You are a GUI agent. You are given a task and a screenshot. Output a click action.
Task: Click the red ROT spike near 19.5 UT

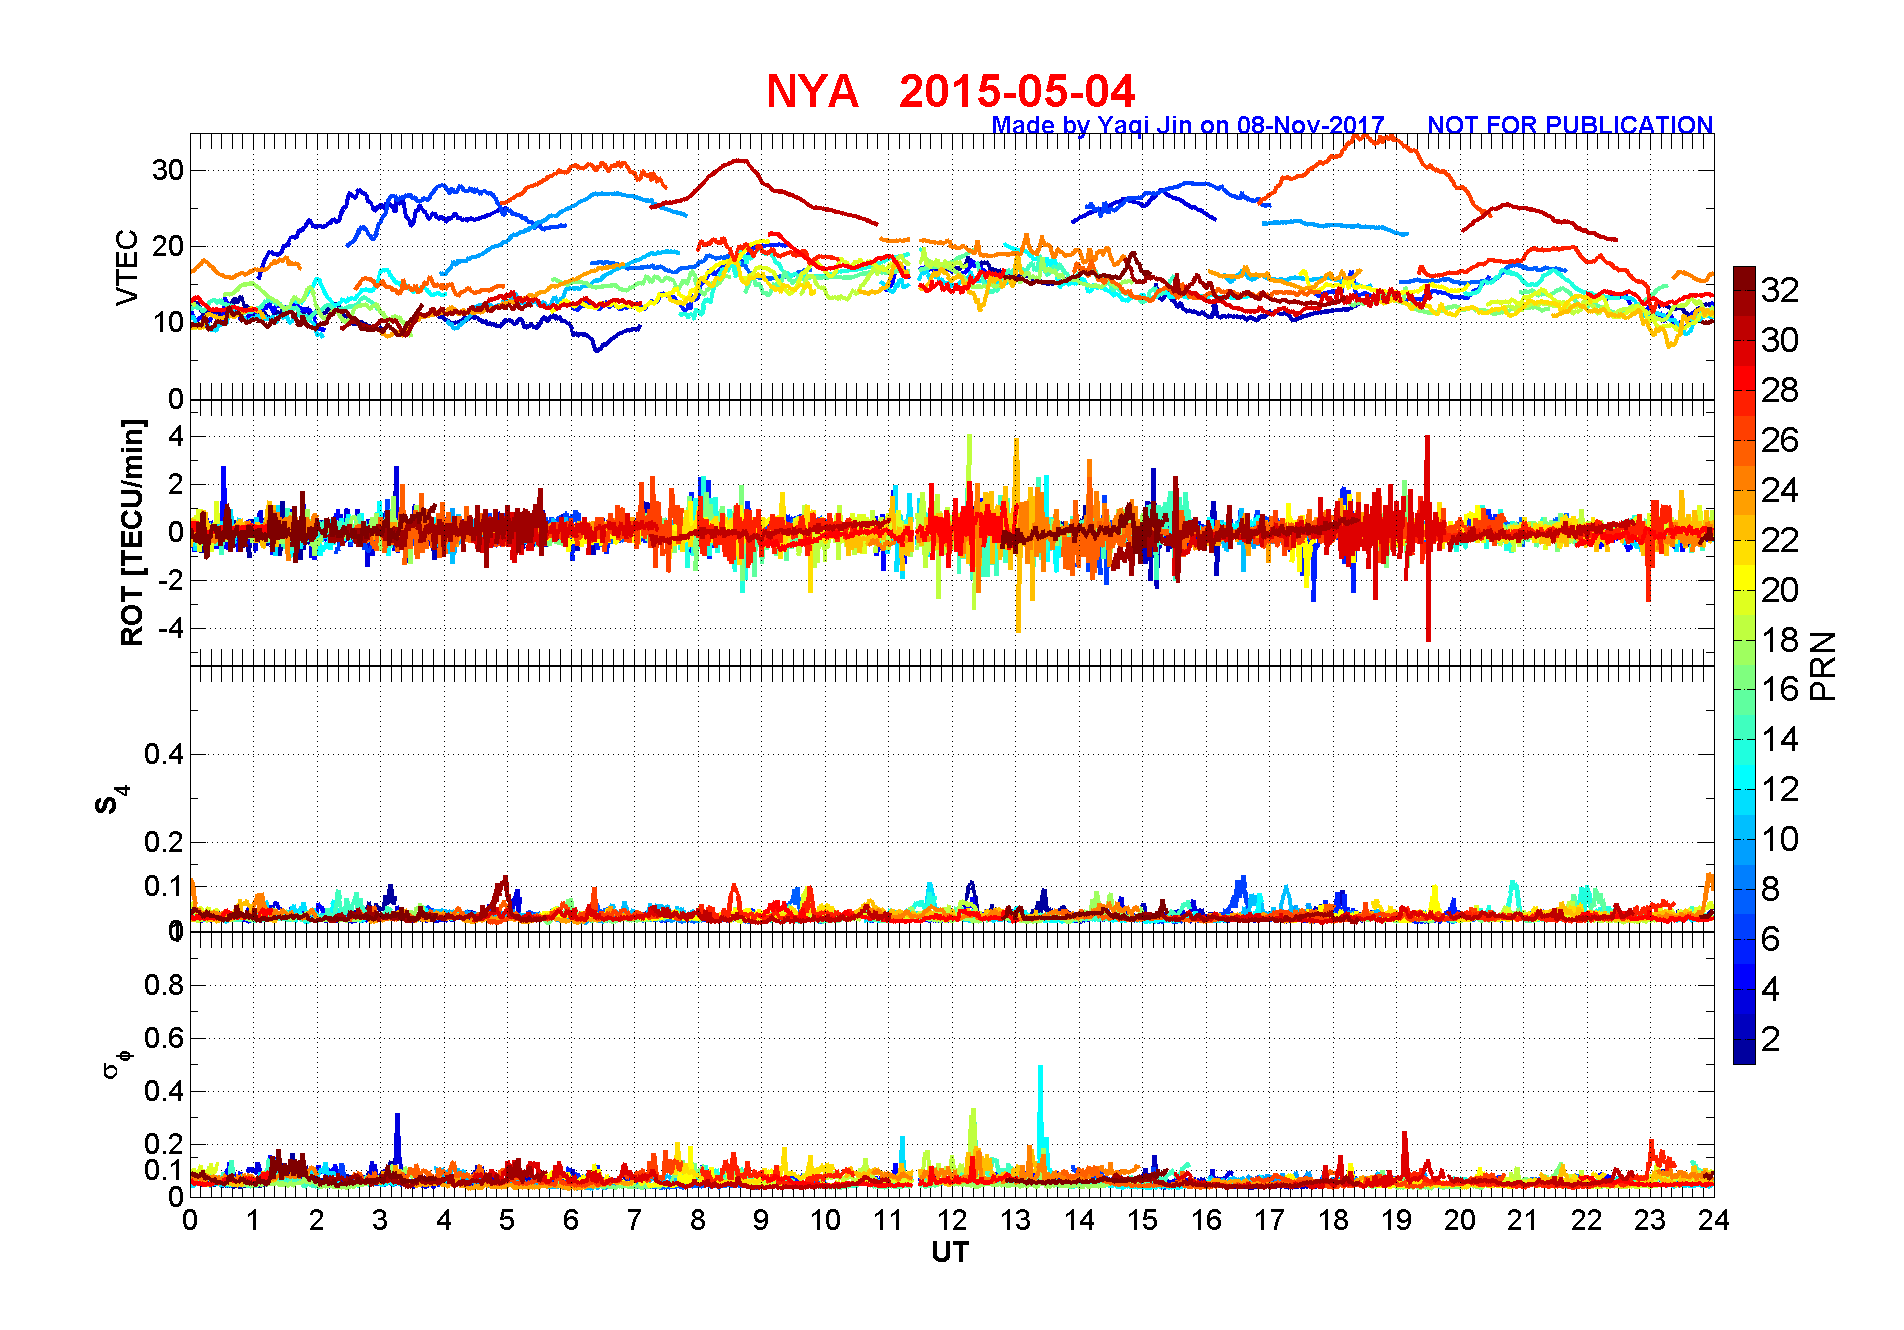point(1428,540)
